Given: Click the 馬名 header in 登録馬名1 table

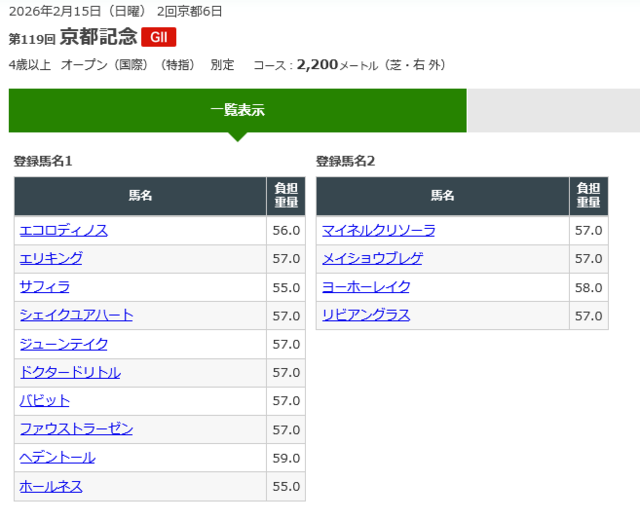Looking at the screenshot, I should tap(140, 196).
